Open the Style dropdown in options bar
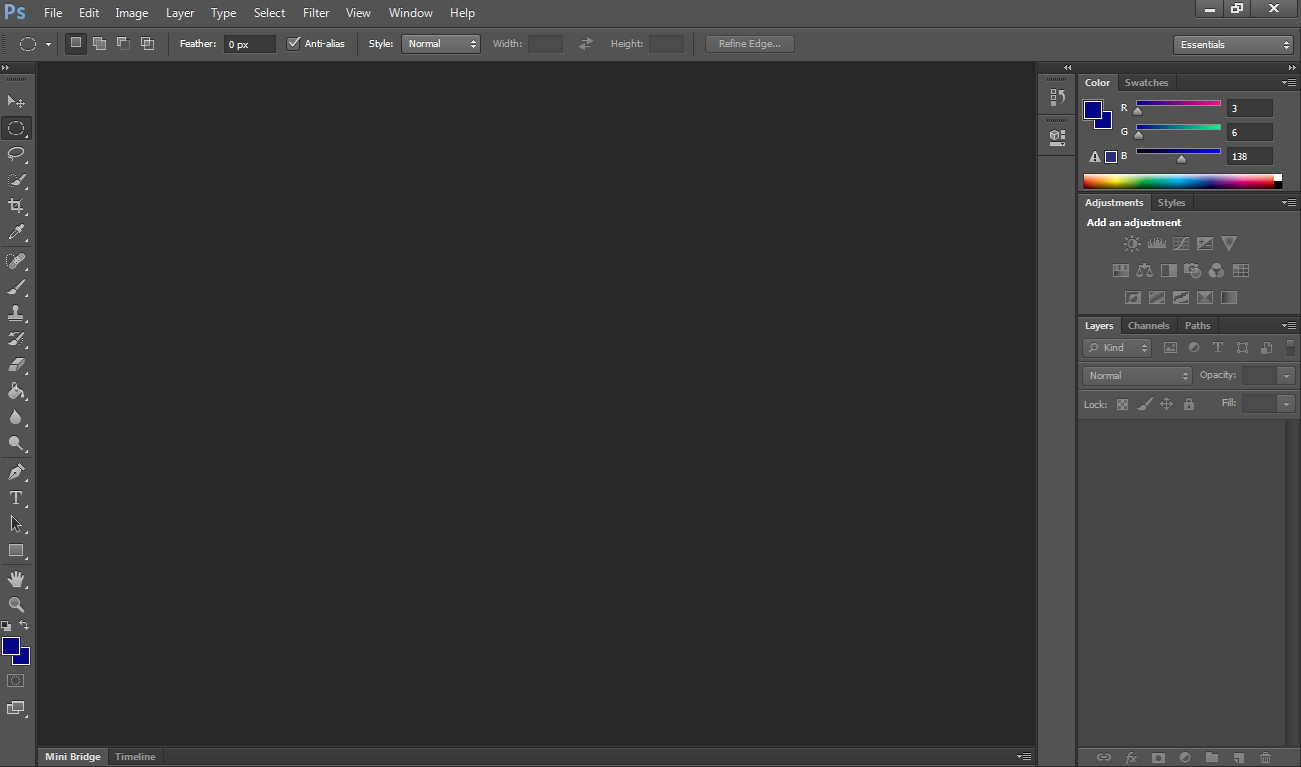Image resolution: width=1301 pixels, height=767 pixels. click(x=440, y=43)
